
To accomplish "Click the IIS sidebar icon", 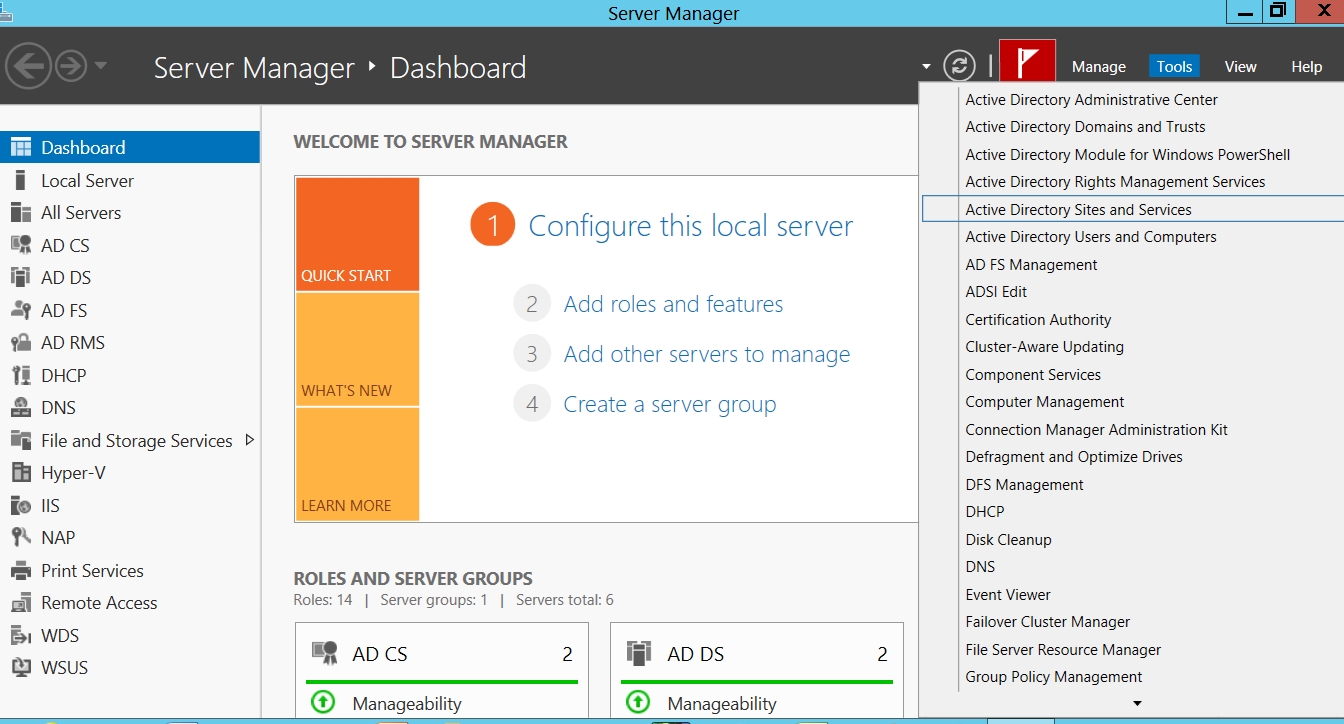I will [21, 506].
